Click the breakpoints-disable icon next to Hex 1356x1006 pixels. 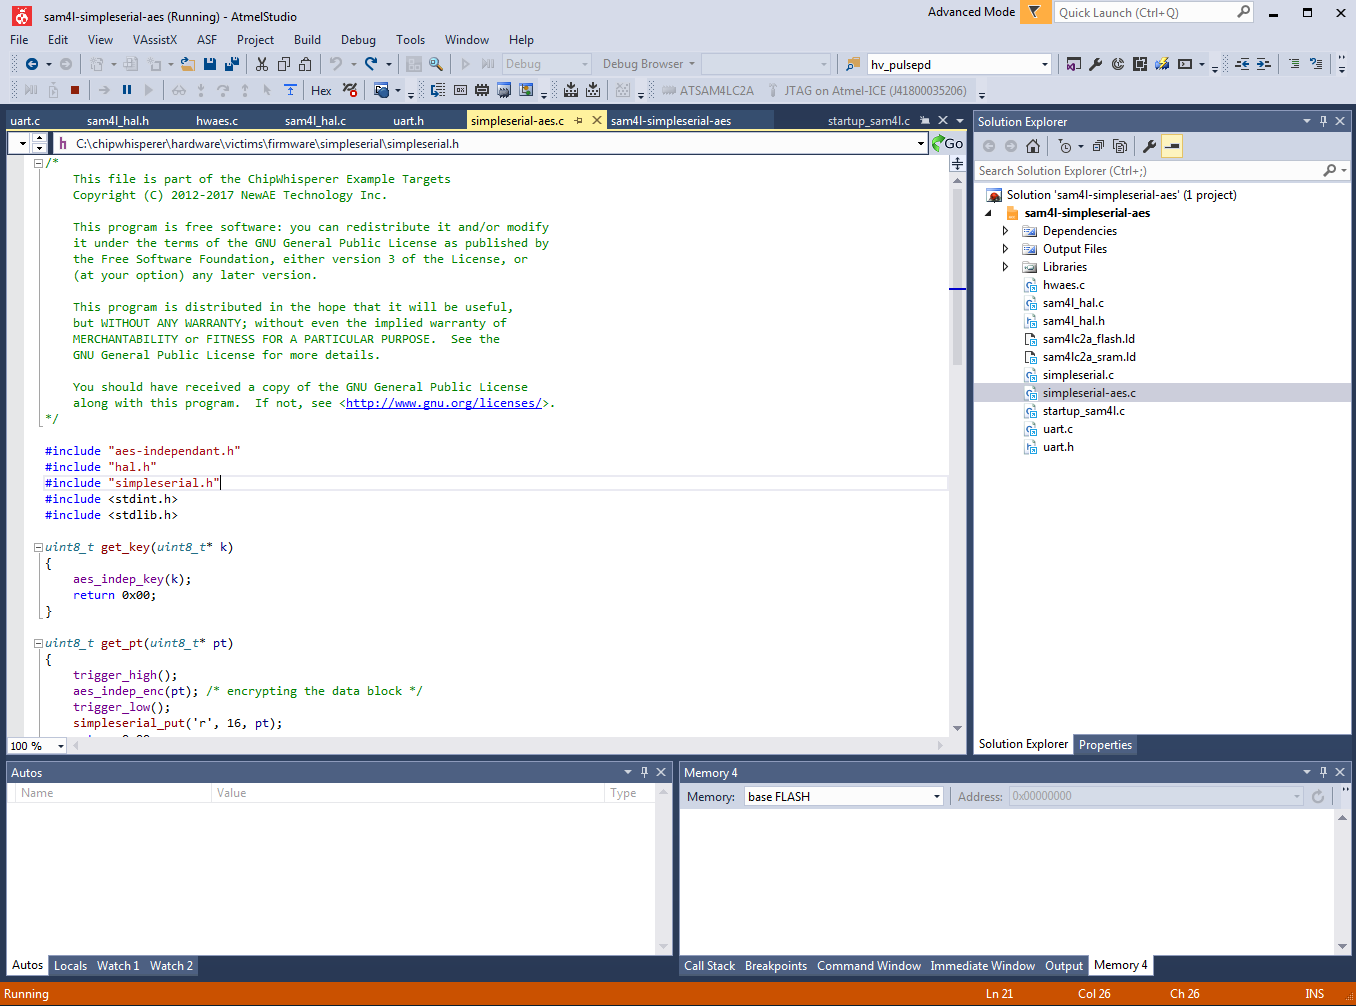point(350,90)
